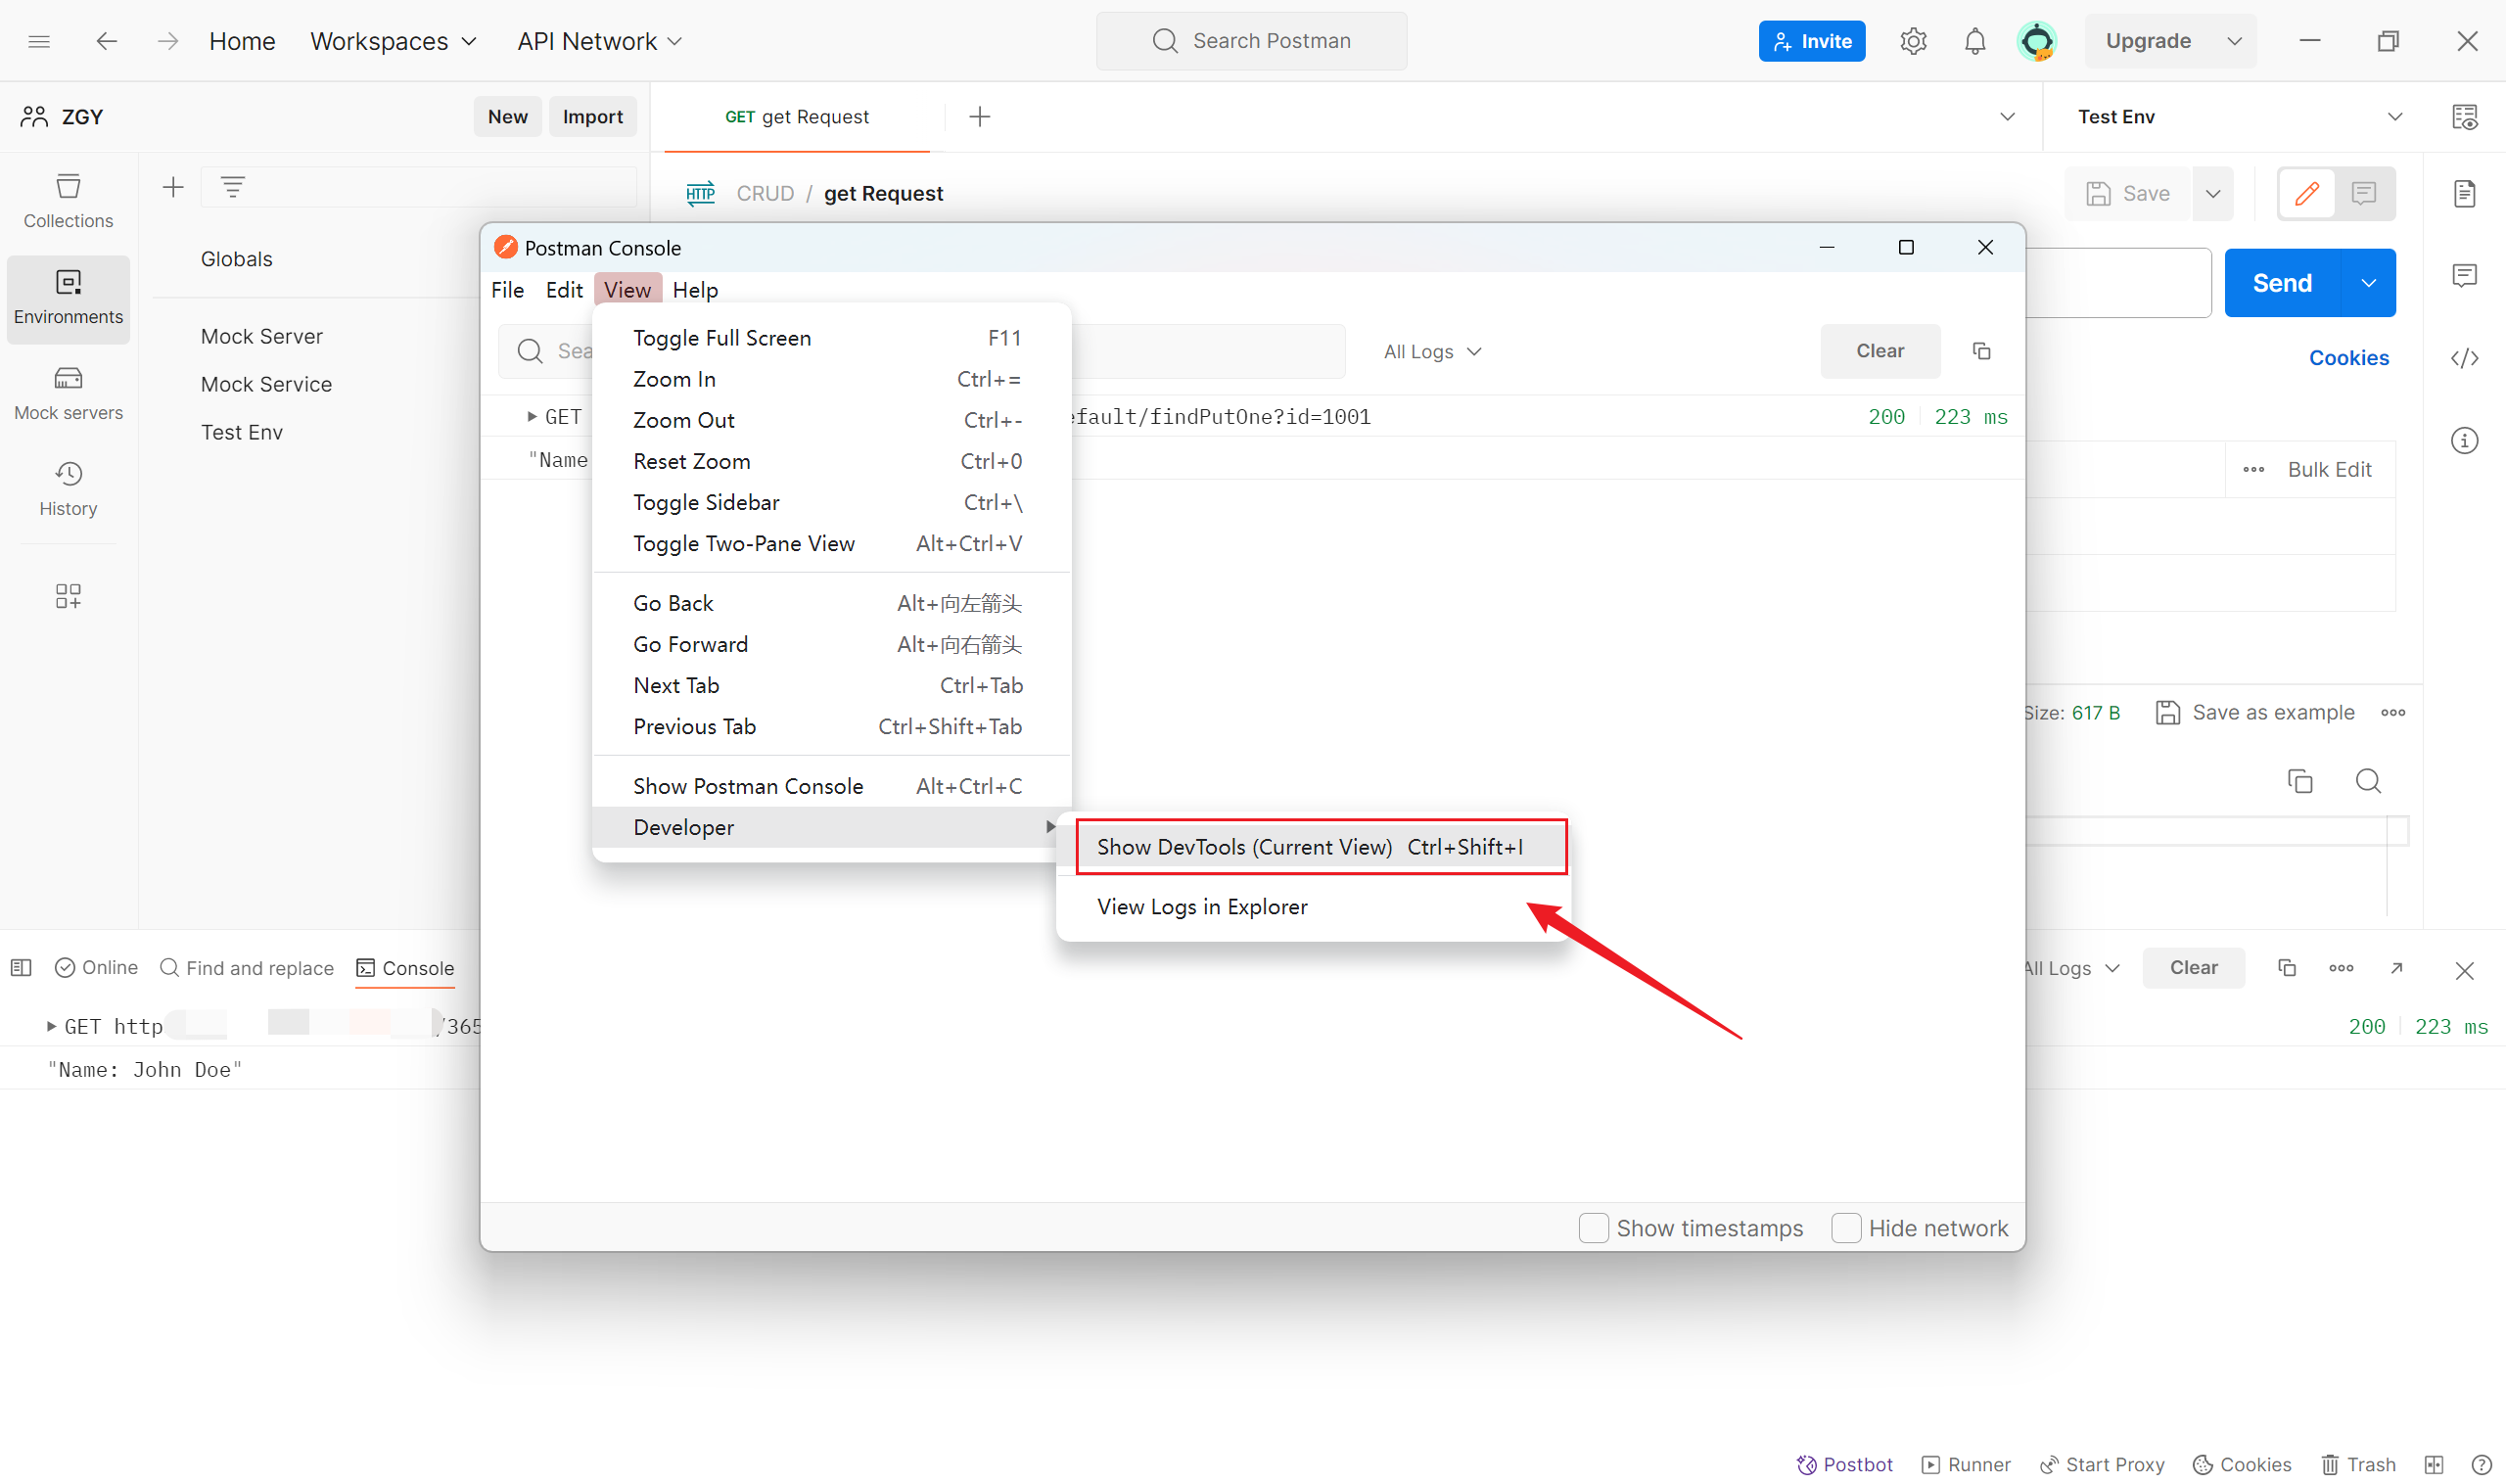Pop out the bottom console into a new window
This screenshot has height=1484, width=2506.
(2397, 968)
